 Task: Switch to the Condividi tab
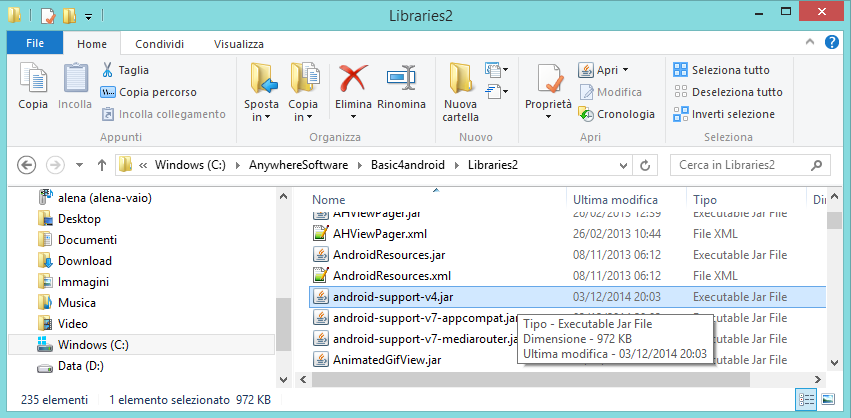point(160,44)
